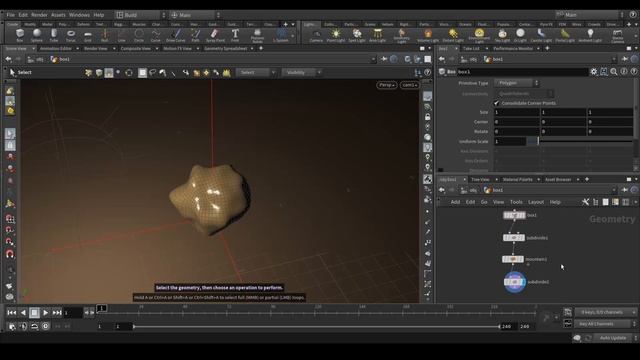The height and width of the screenshot is (360, 640).
Task: Open the Main radial menu dropdown
Action: pos(195,15)
